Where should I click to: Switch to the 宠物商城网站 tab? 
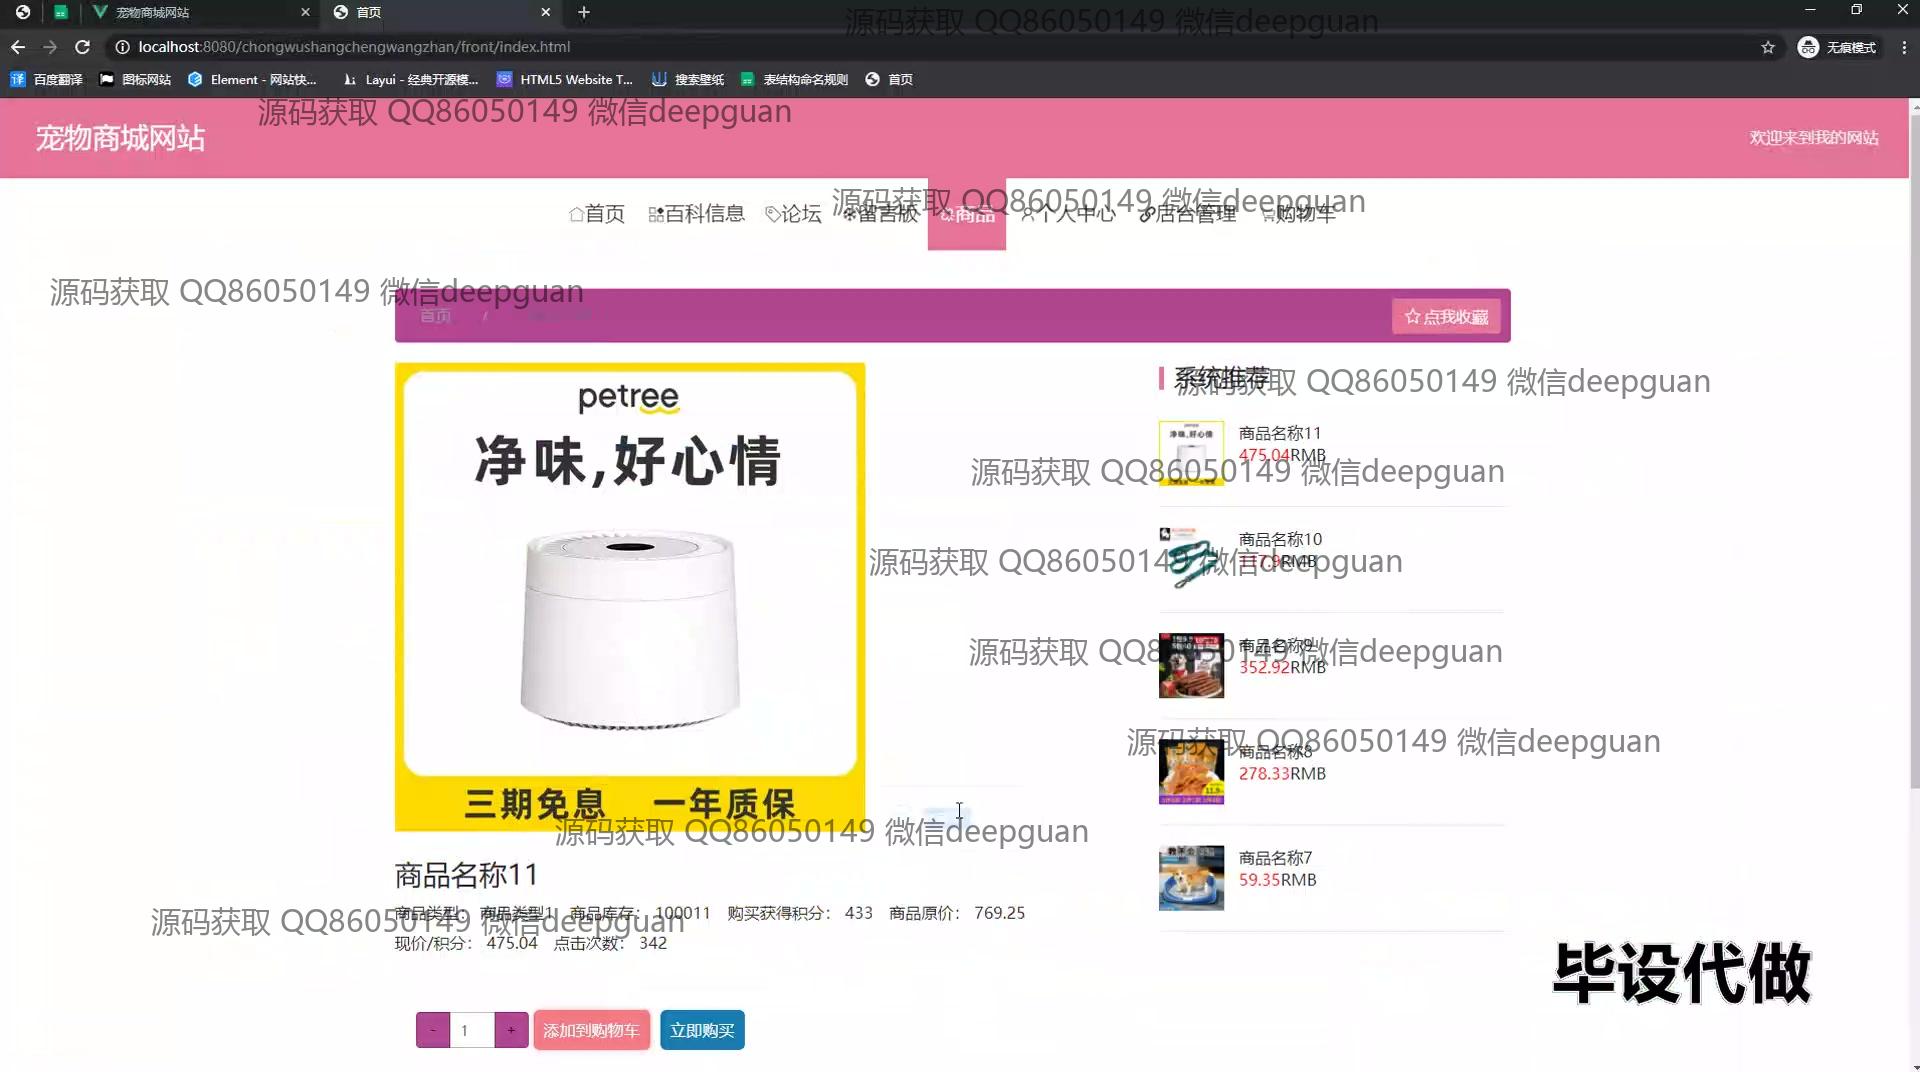[x=200, y=12]
